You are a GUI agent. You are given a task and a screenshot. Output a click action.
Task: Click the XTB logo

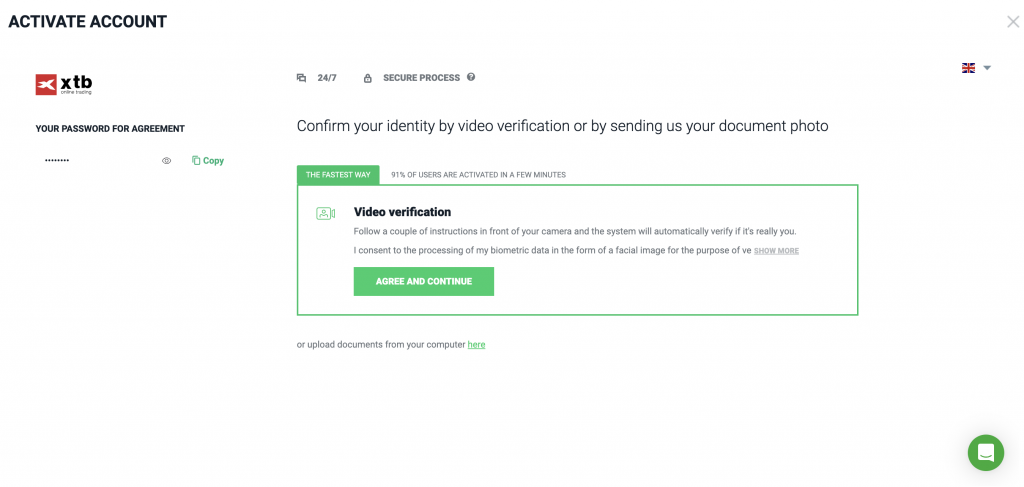(64, 84)
